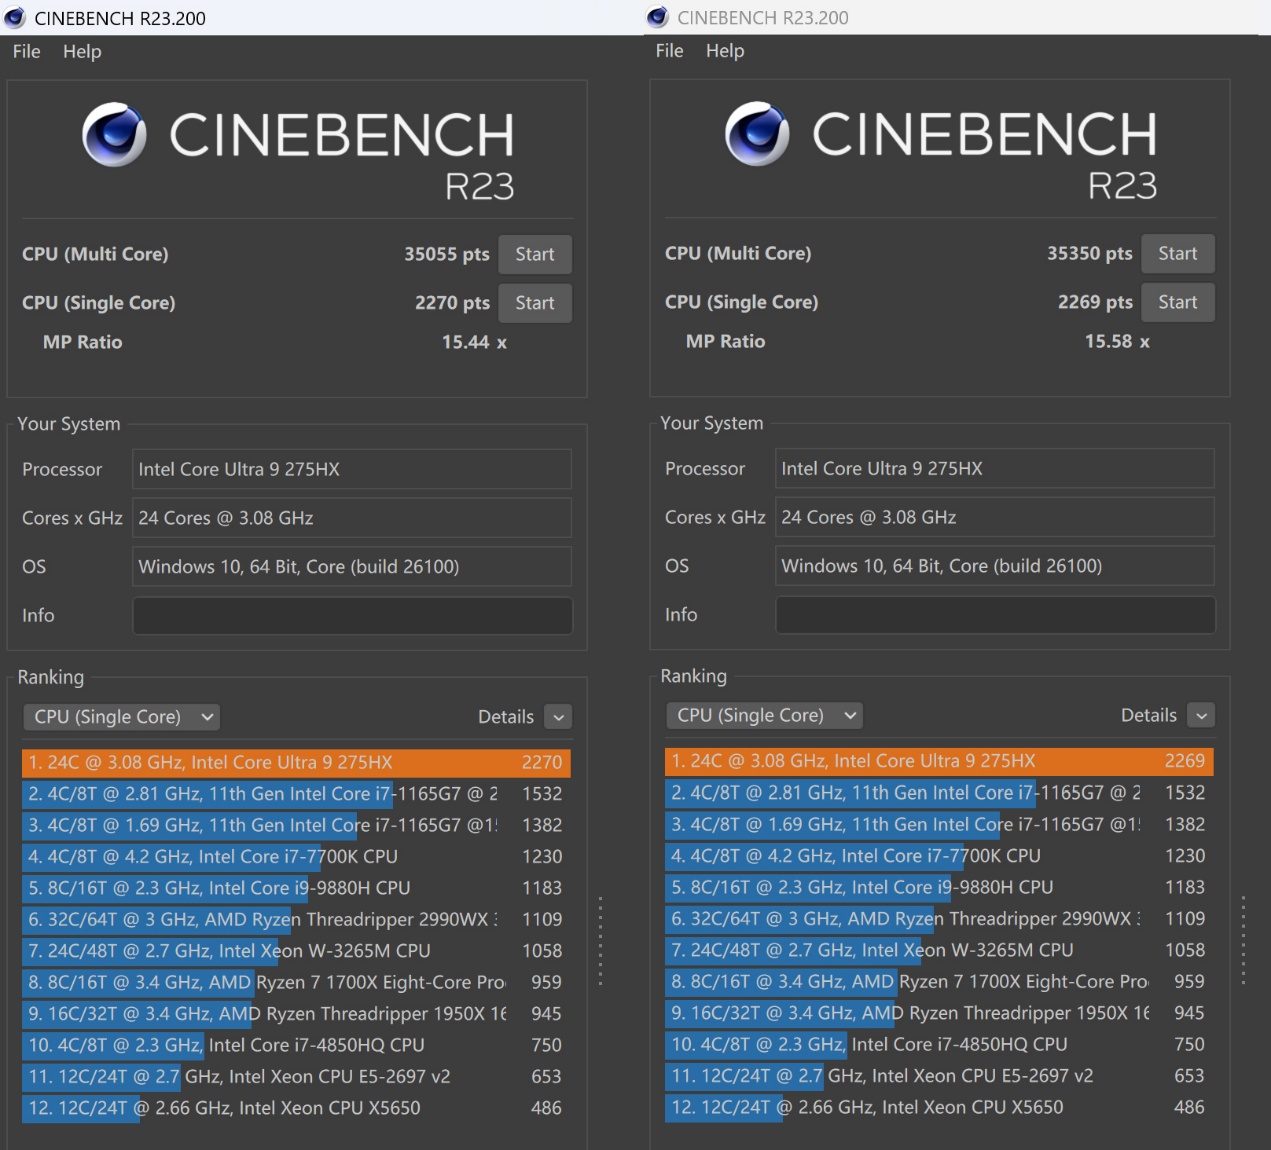Click the OS field in the right window

(995, 565)
